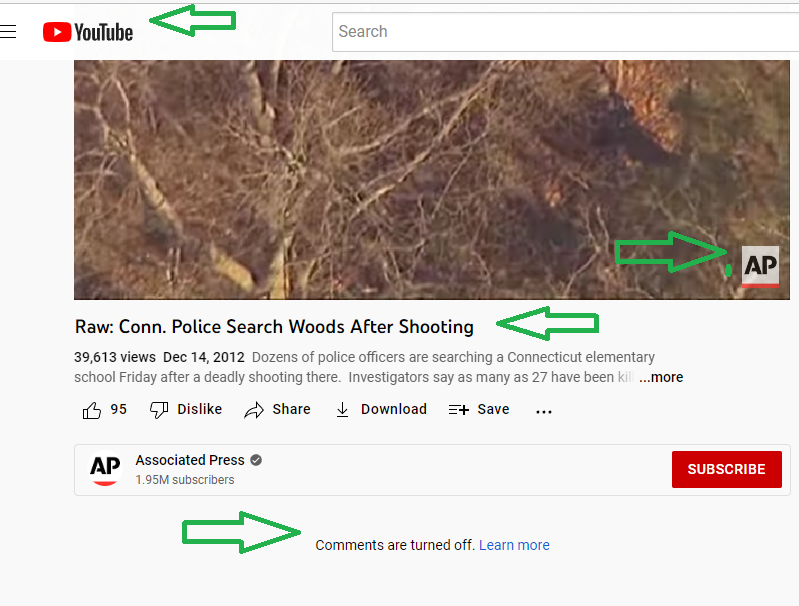Go to YouTube home via logo
The width and height of the screenshot is (799, 606).
coord(88,32)
